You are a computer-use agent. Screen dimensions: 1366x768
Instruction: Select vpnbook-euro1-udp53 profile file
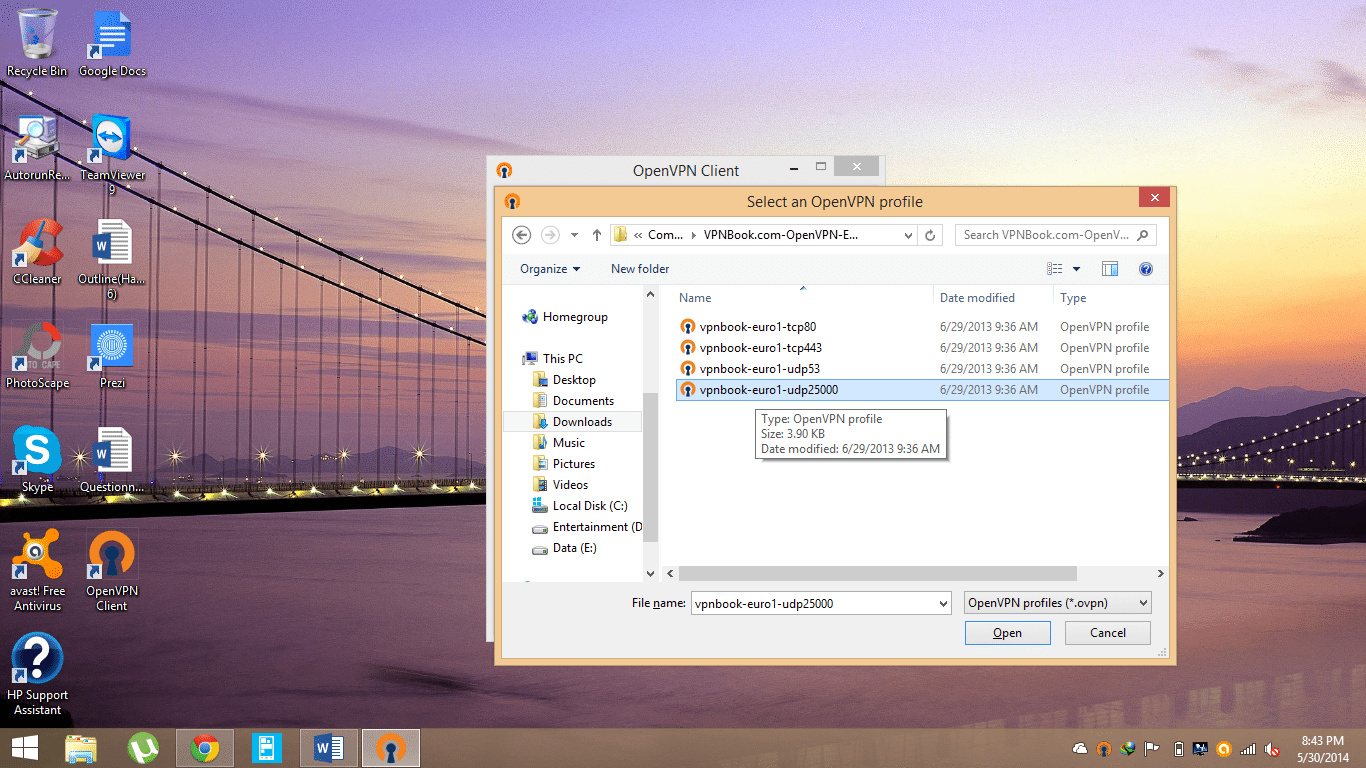point(759,369)
